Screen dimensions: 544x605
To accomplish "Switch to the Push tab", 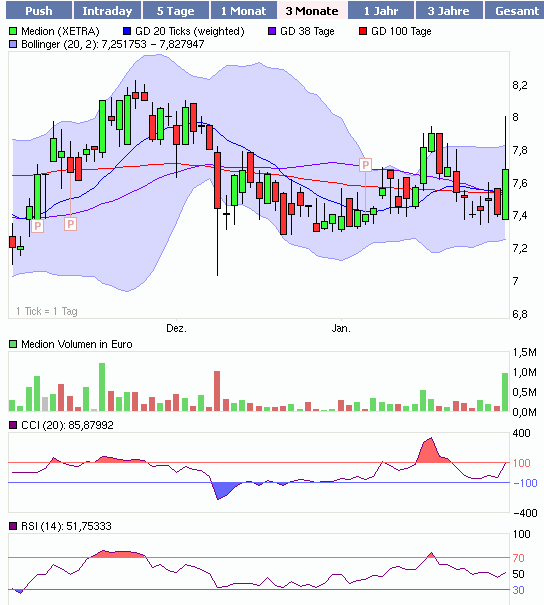I will (39, 10).
